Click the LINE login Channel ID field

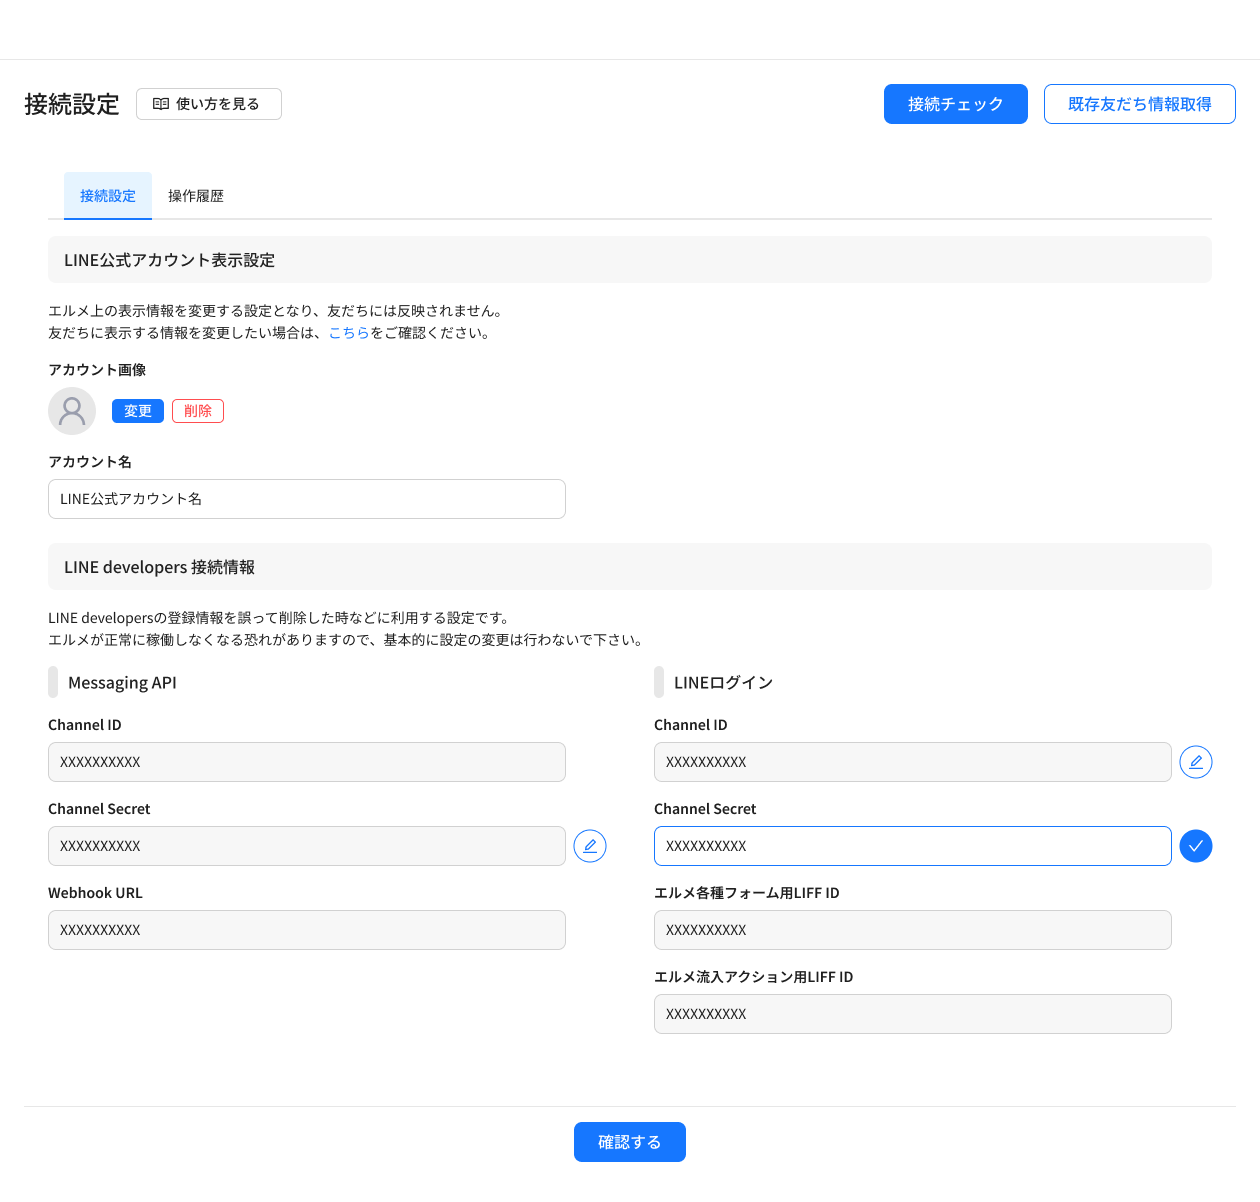tap(913, 762)
